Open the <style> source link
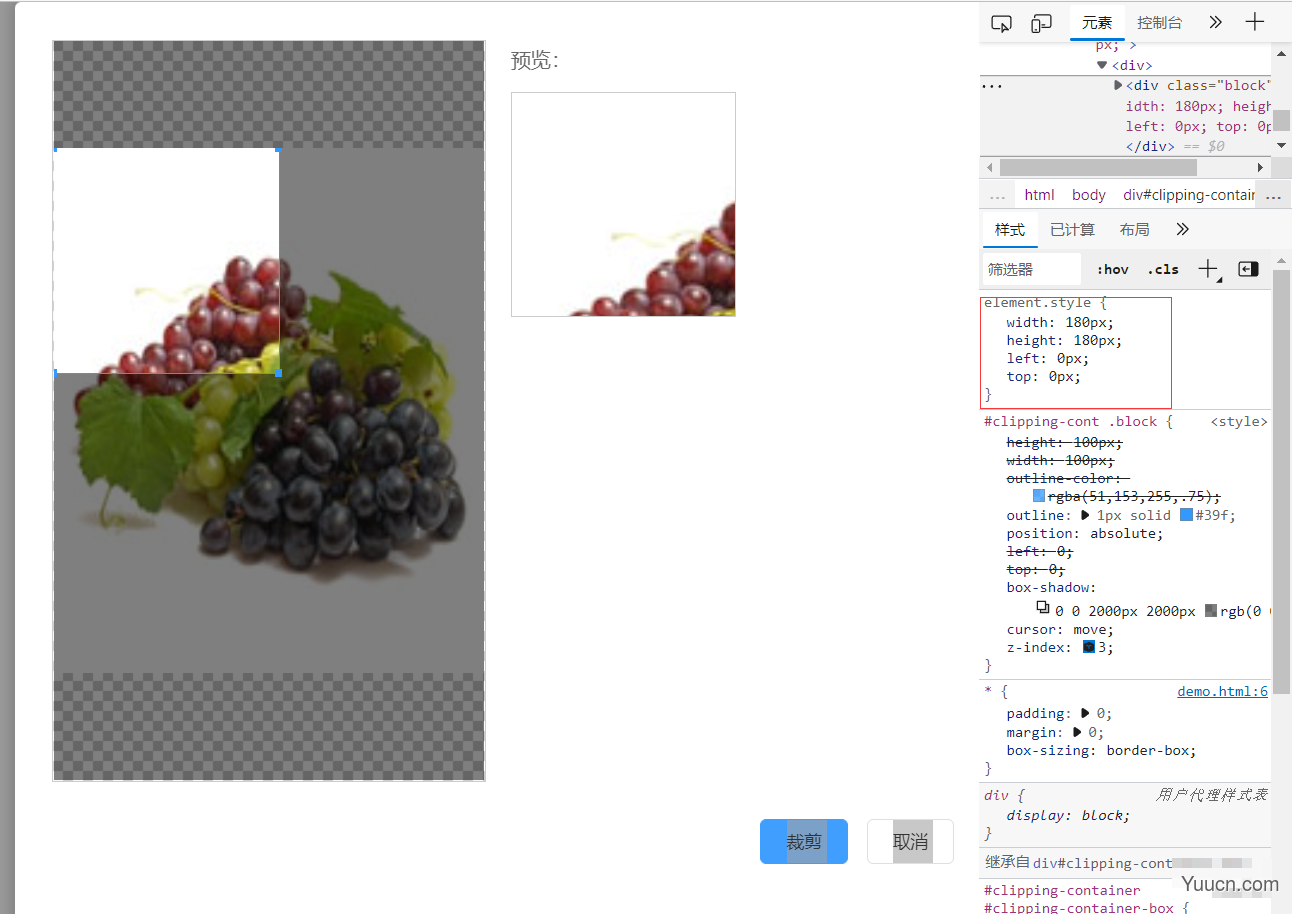The width and height of the screenshot is (1292, 914). 1239,422
